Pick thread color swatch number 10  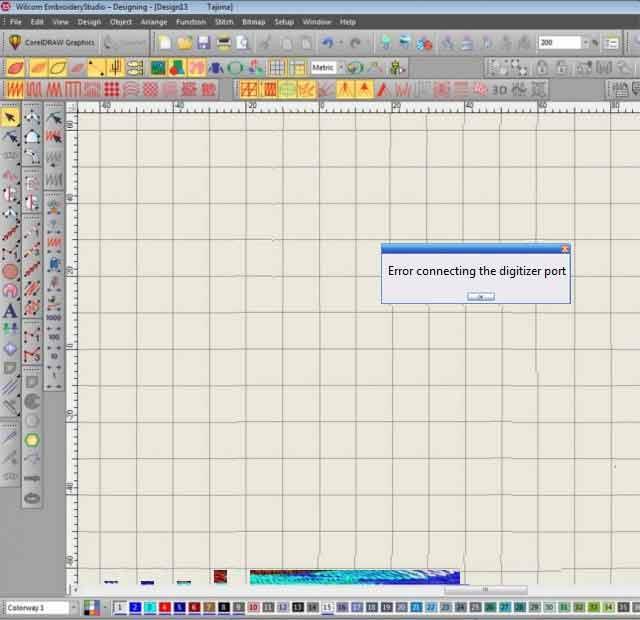[254, 607]
